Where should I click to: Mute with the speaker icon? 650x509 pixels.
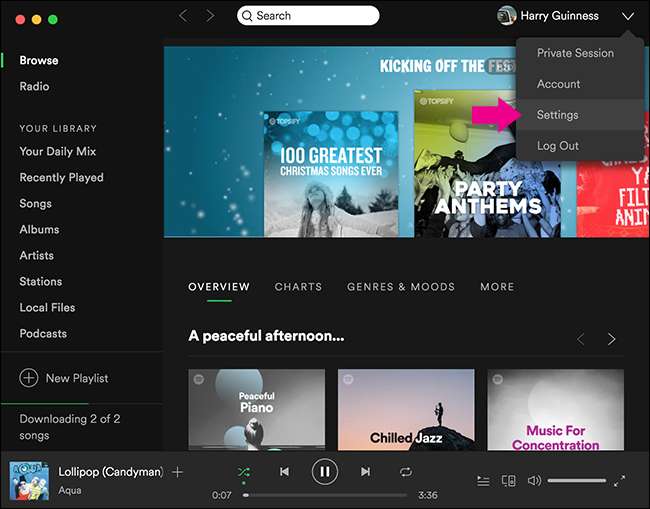point(534,481)
